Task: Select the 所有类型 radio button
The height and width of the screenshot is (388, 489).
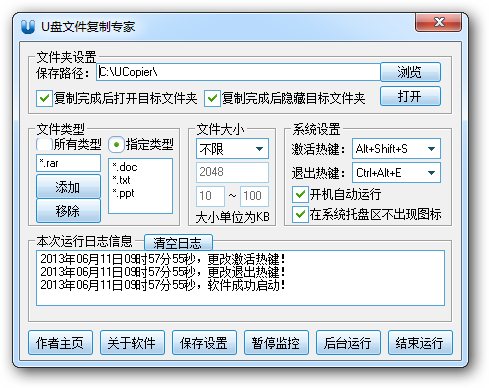Action: 44,144
